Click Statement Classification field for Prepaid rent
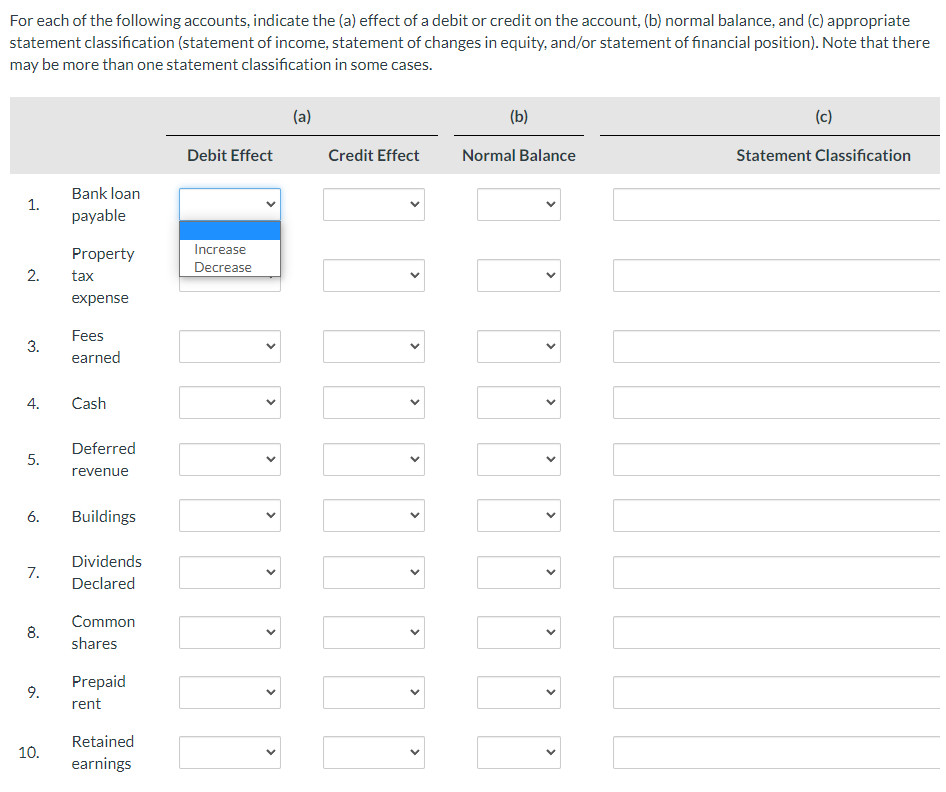946x792 pixels. coord(776,692)
